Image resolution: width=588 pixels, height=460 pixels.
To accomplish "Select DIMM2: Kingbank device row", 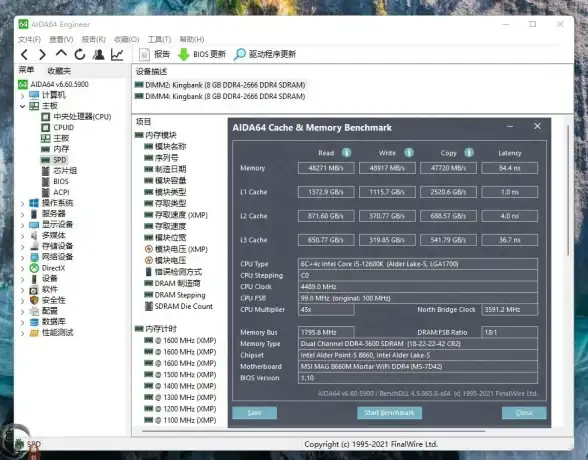I will point(220,85).
